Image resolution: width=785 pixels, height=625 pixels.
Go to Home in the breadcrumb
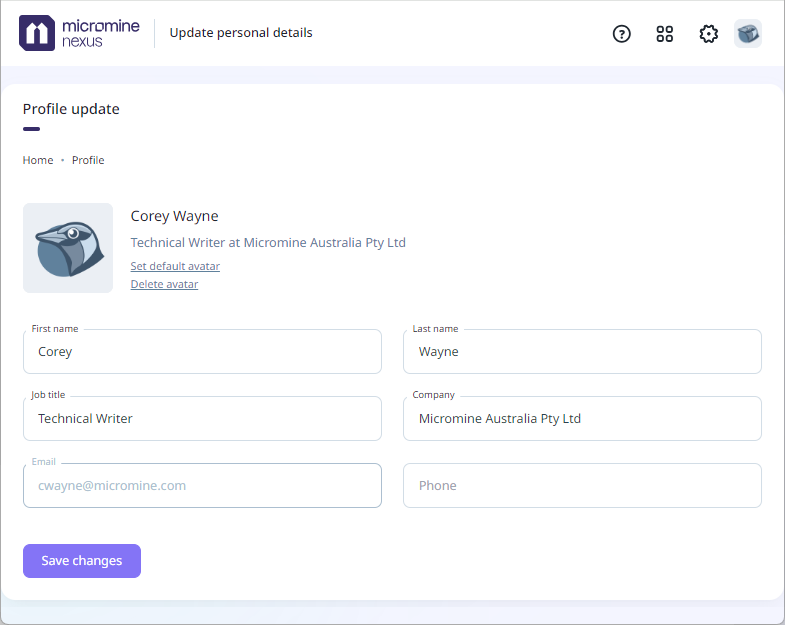click(38, 160)
